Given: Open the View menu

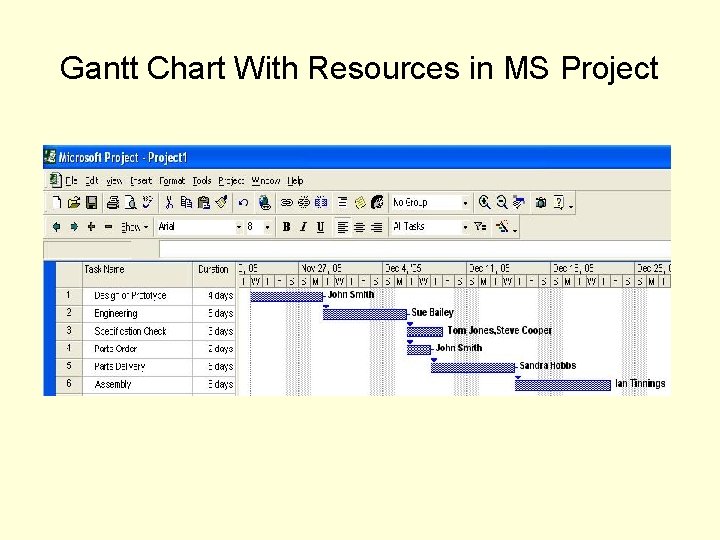Looking at the screenshot, I should 114,181.
